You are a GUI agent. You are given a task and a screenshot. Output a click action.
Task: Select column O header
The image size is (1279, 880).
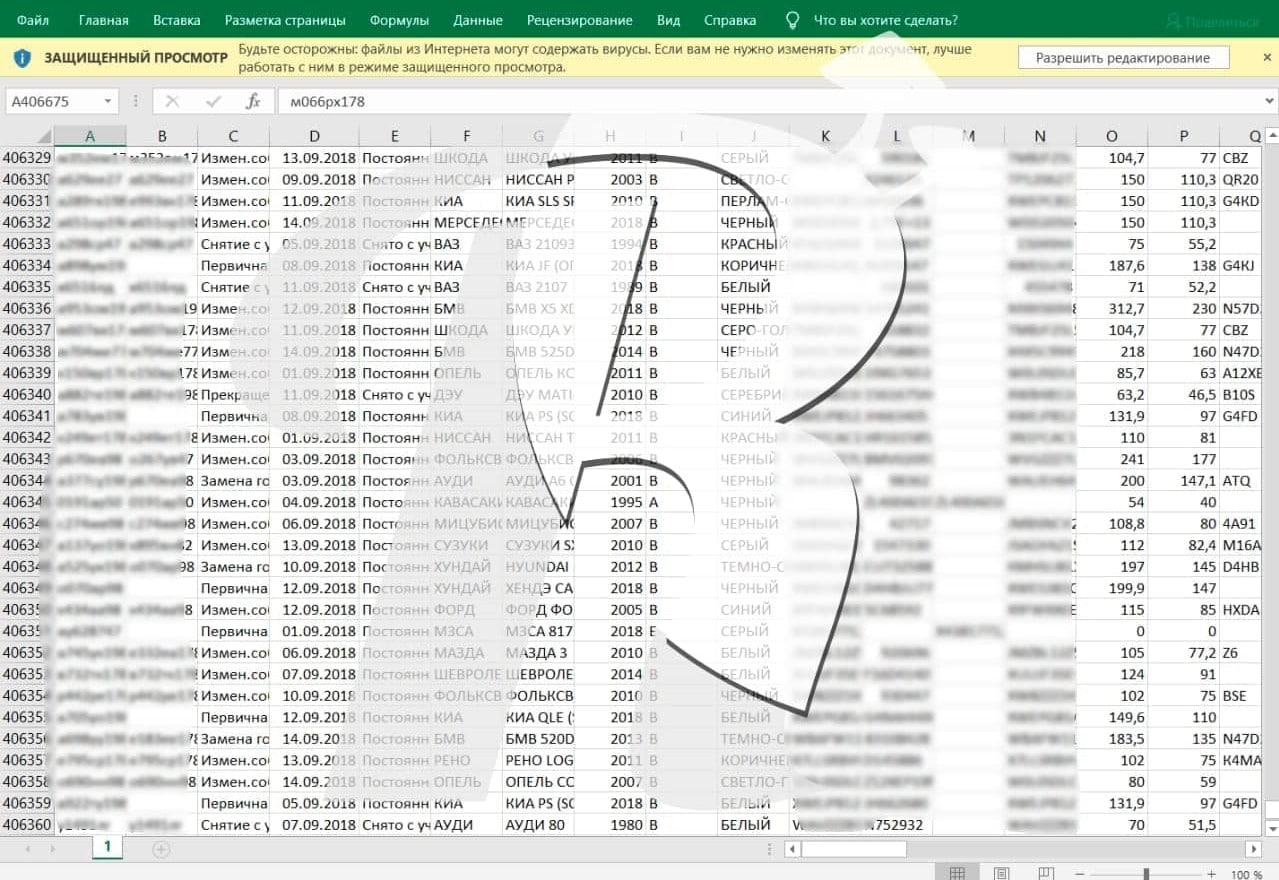click(x=1112, y=136)
